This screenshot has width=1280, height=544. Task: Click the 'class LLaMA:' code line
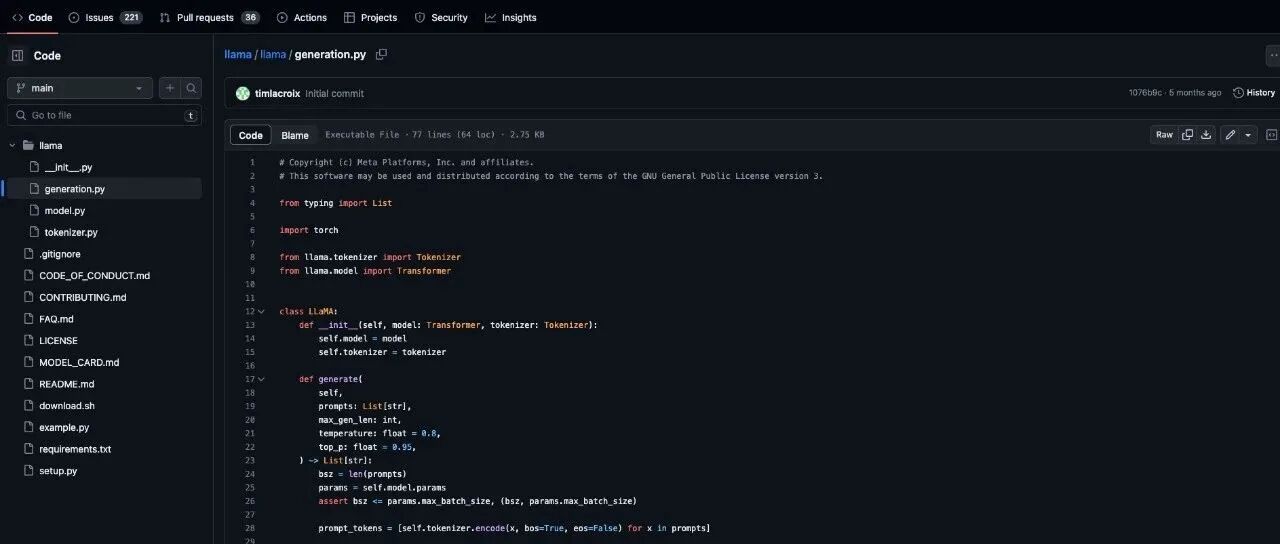(x=309, y=311)
